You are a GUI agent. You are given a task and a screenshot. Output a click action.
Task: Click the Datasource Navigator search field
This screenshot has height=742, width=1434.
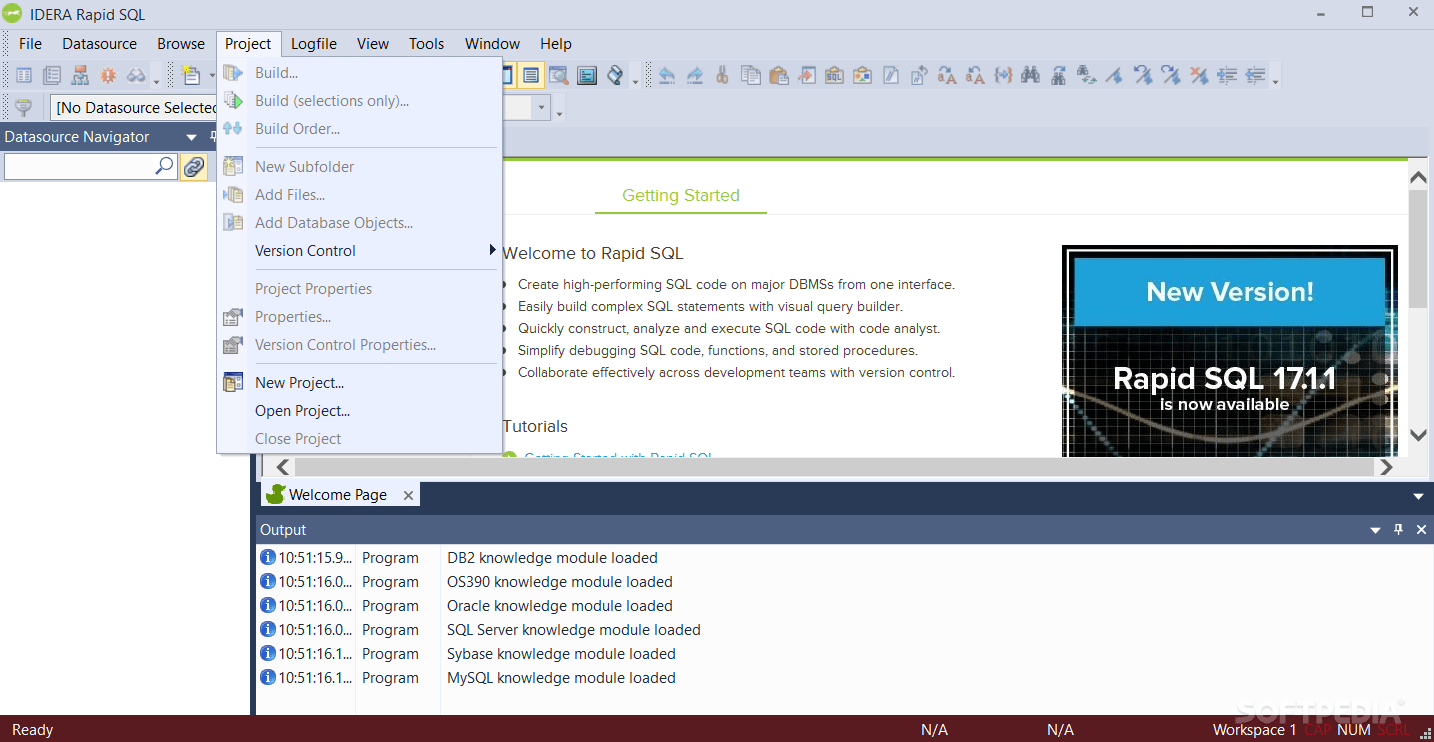coord(80,167)
